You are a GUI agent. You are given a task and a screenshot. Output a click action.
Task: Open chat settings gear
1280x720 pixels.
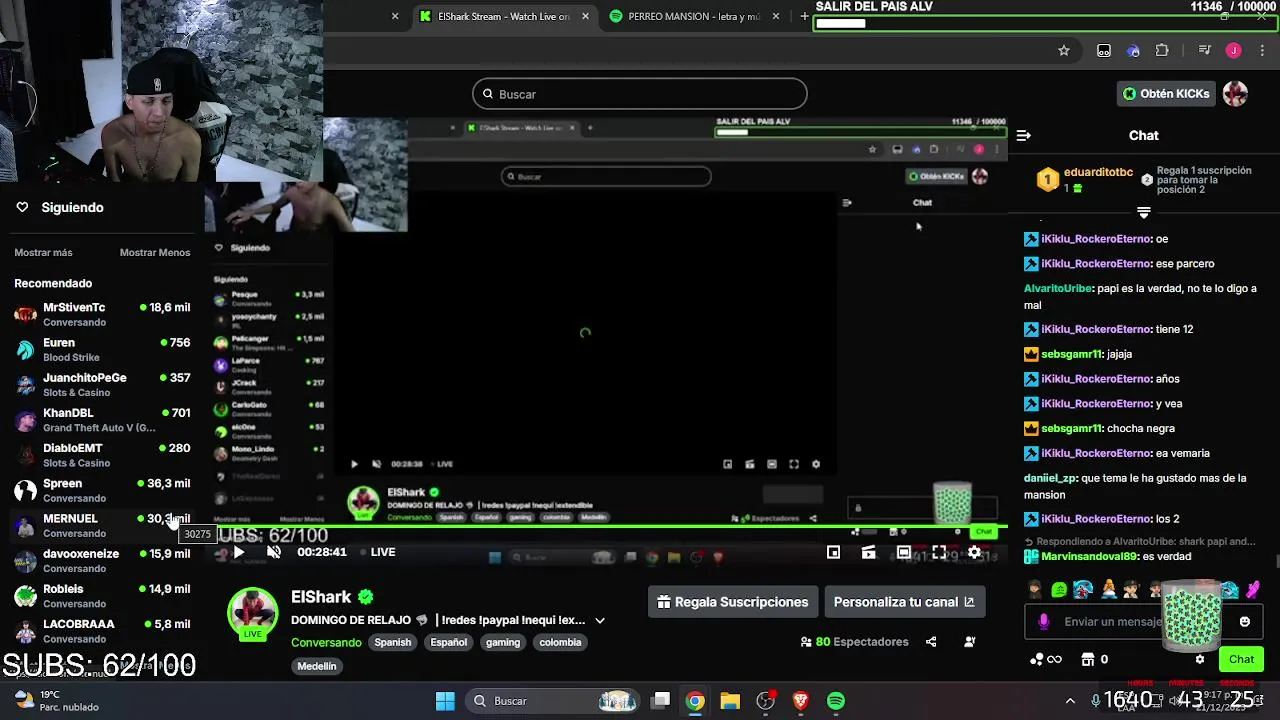click(1200, 659)
